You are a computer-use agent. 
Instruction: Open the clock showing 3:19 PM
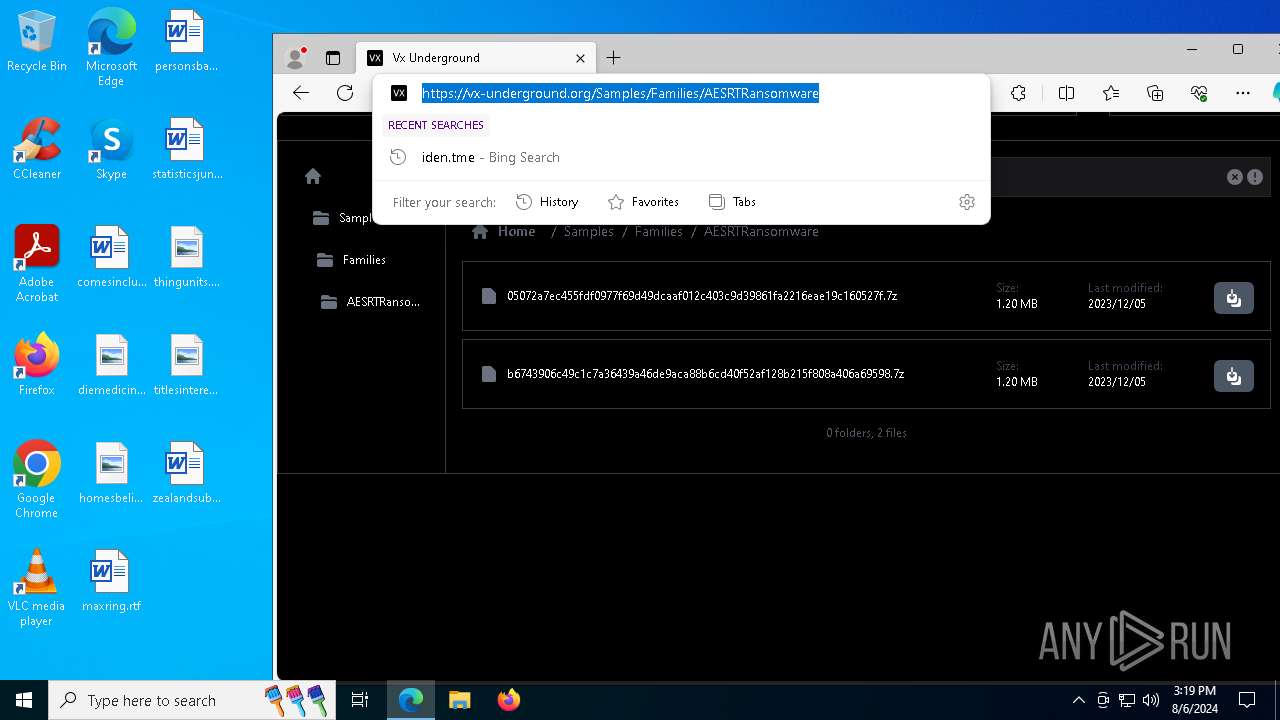point(1194,700)
